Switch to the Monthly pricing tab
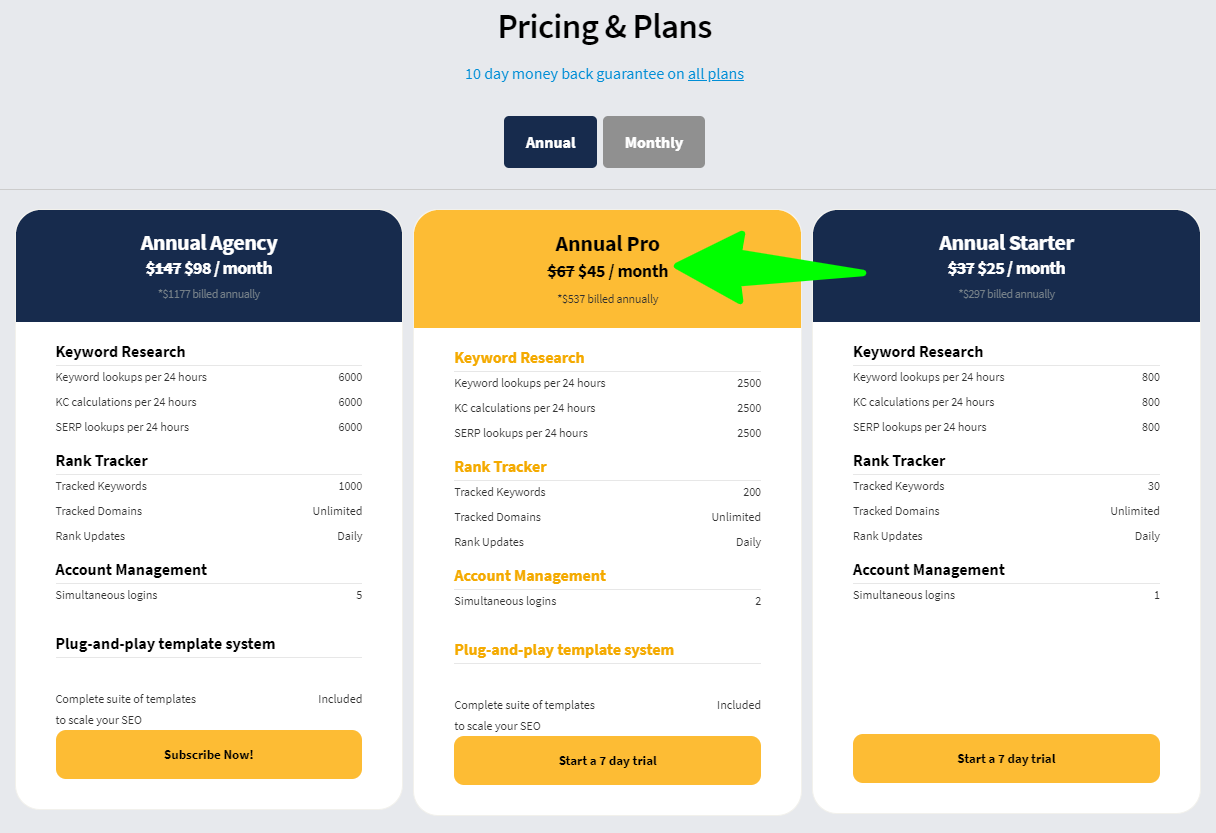 [653, 141]
